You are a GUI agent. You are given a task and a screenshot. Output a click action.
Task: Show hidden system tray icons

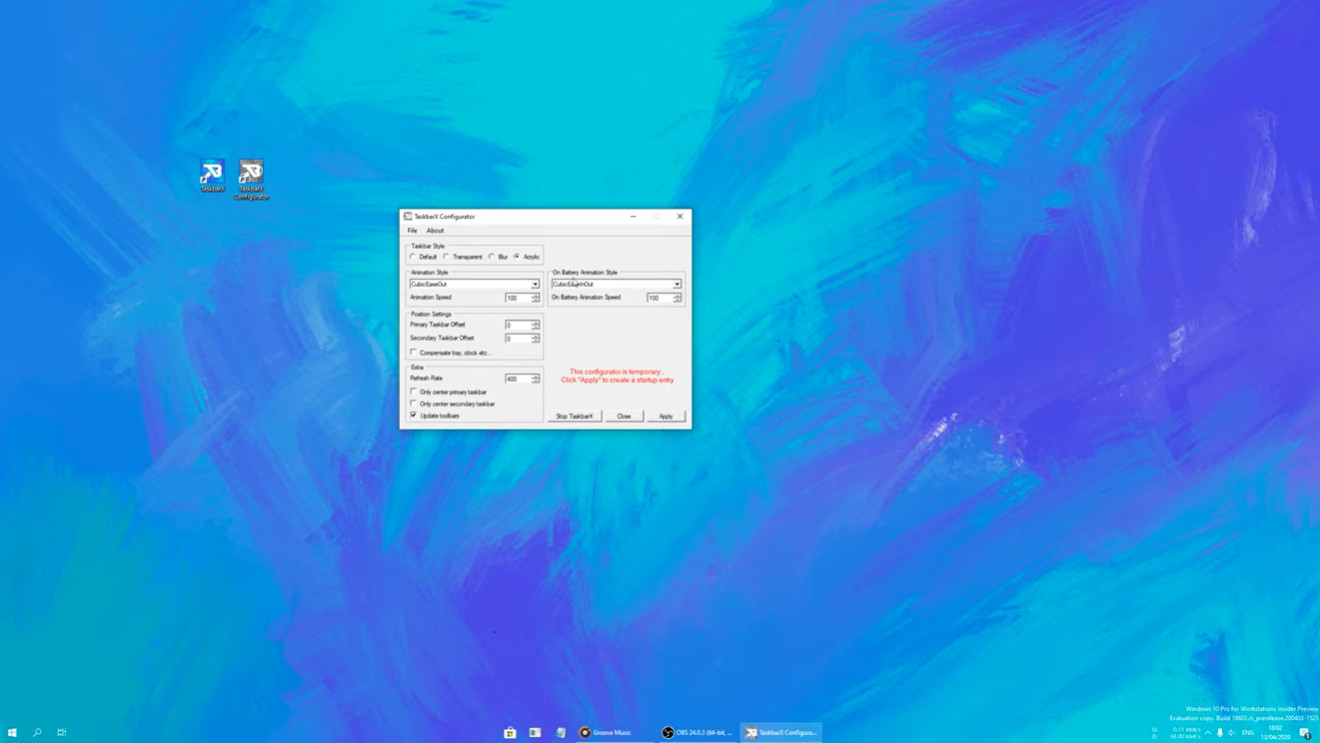pos(1208,732)
